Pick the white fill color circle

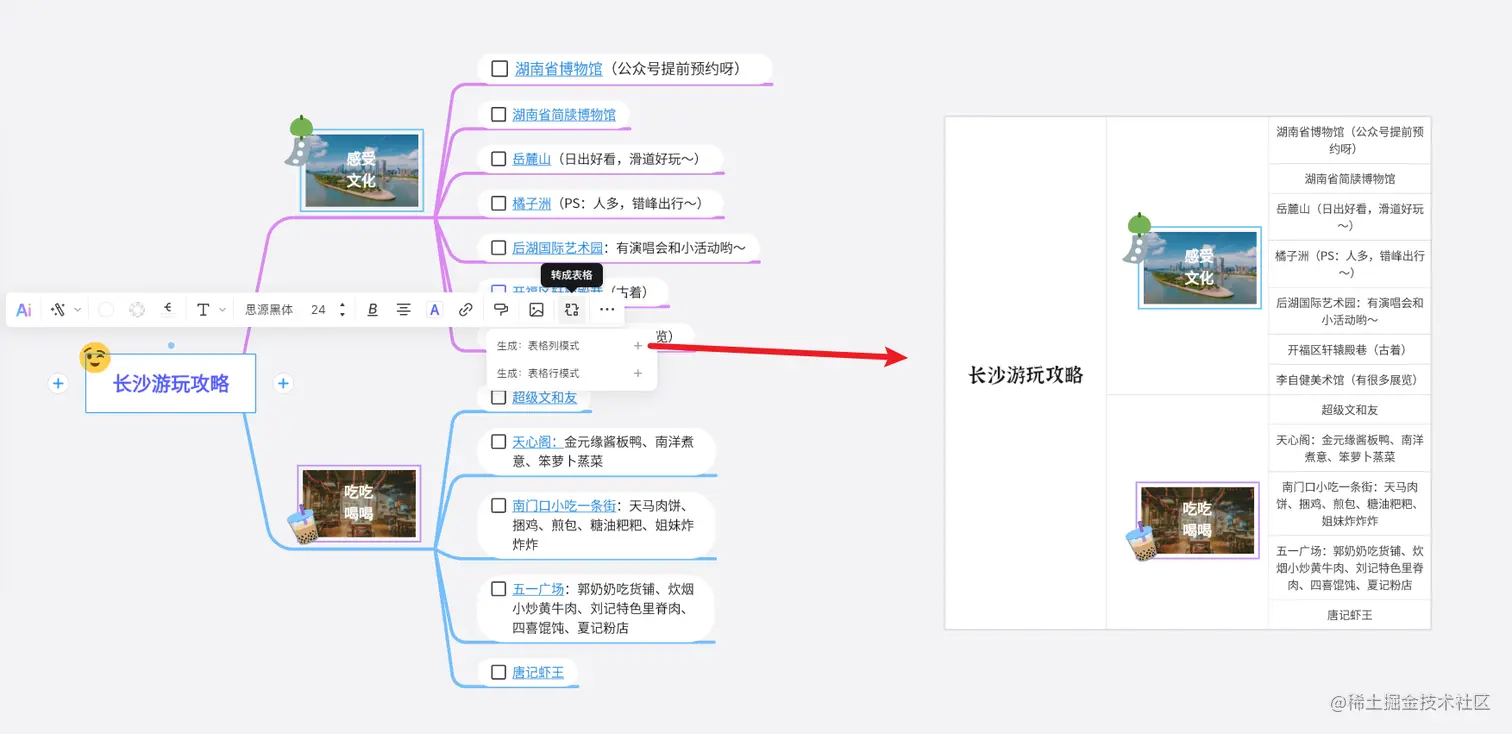pyautogui.click(x=106, y=310)
